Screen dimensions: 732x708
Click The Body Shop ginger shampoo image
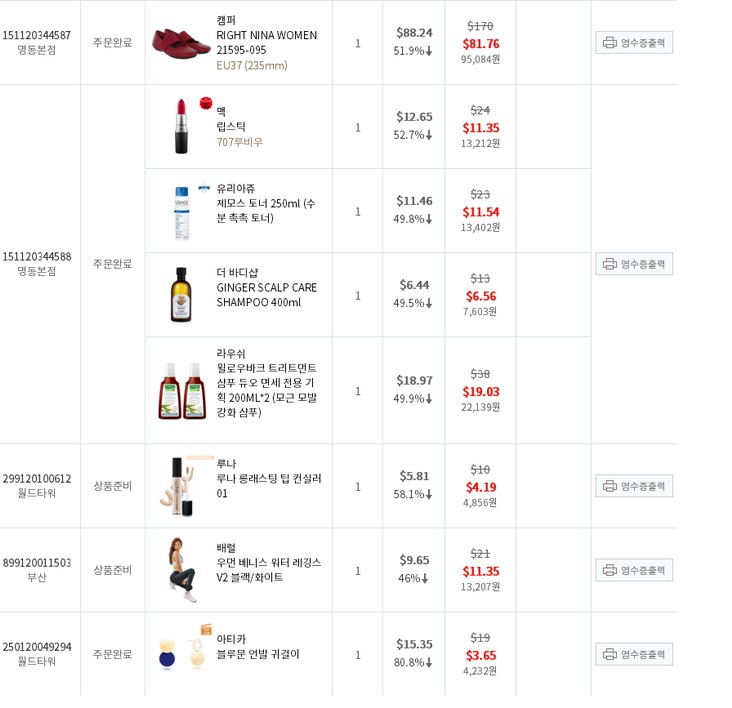181,295
